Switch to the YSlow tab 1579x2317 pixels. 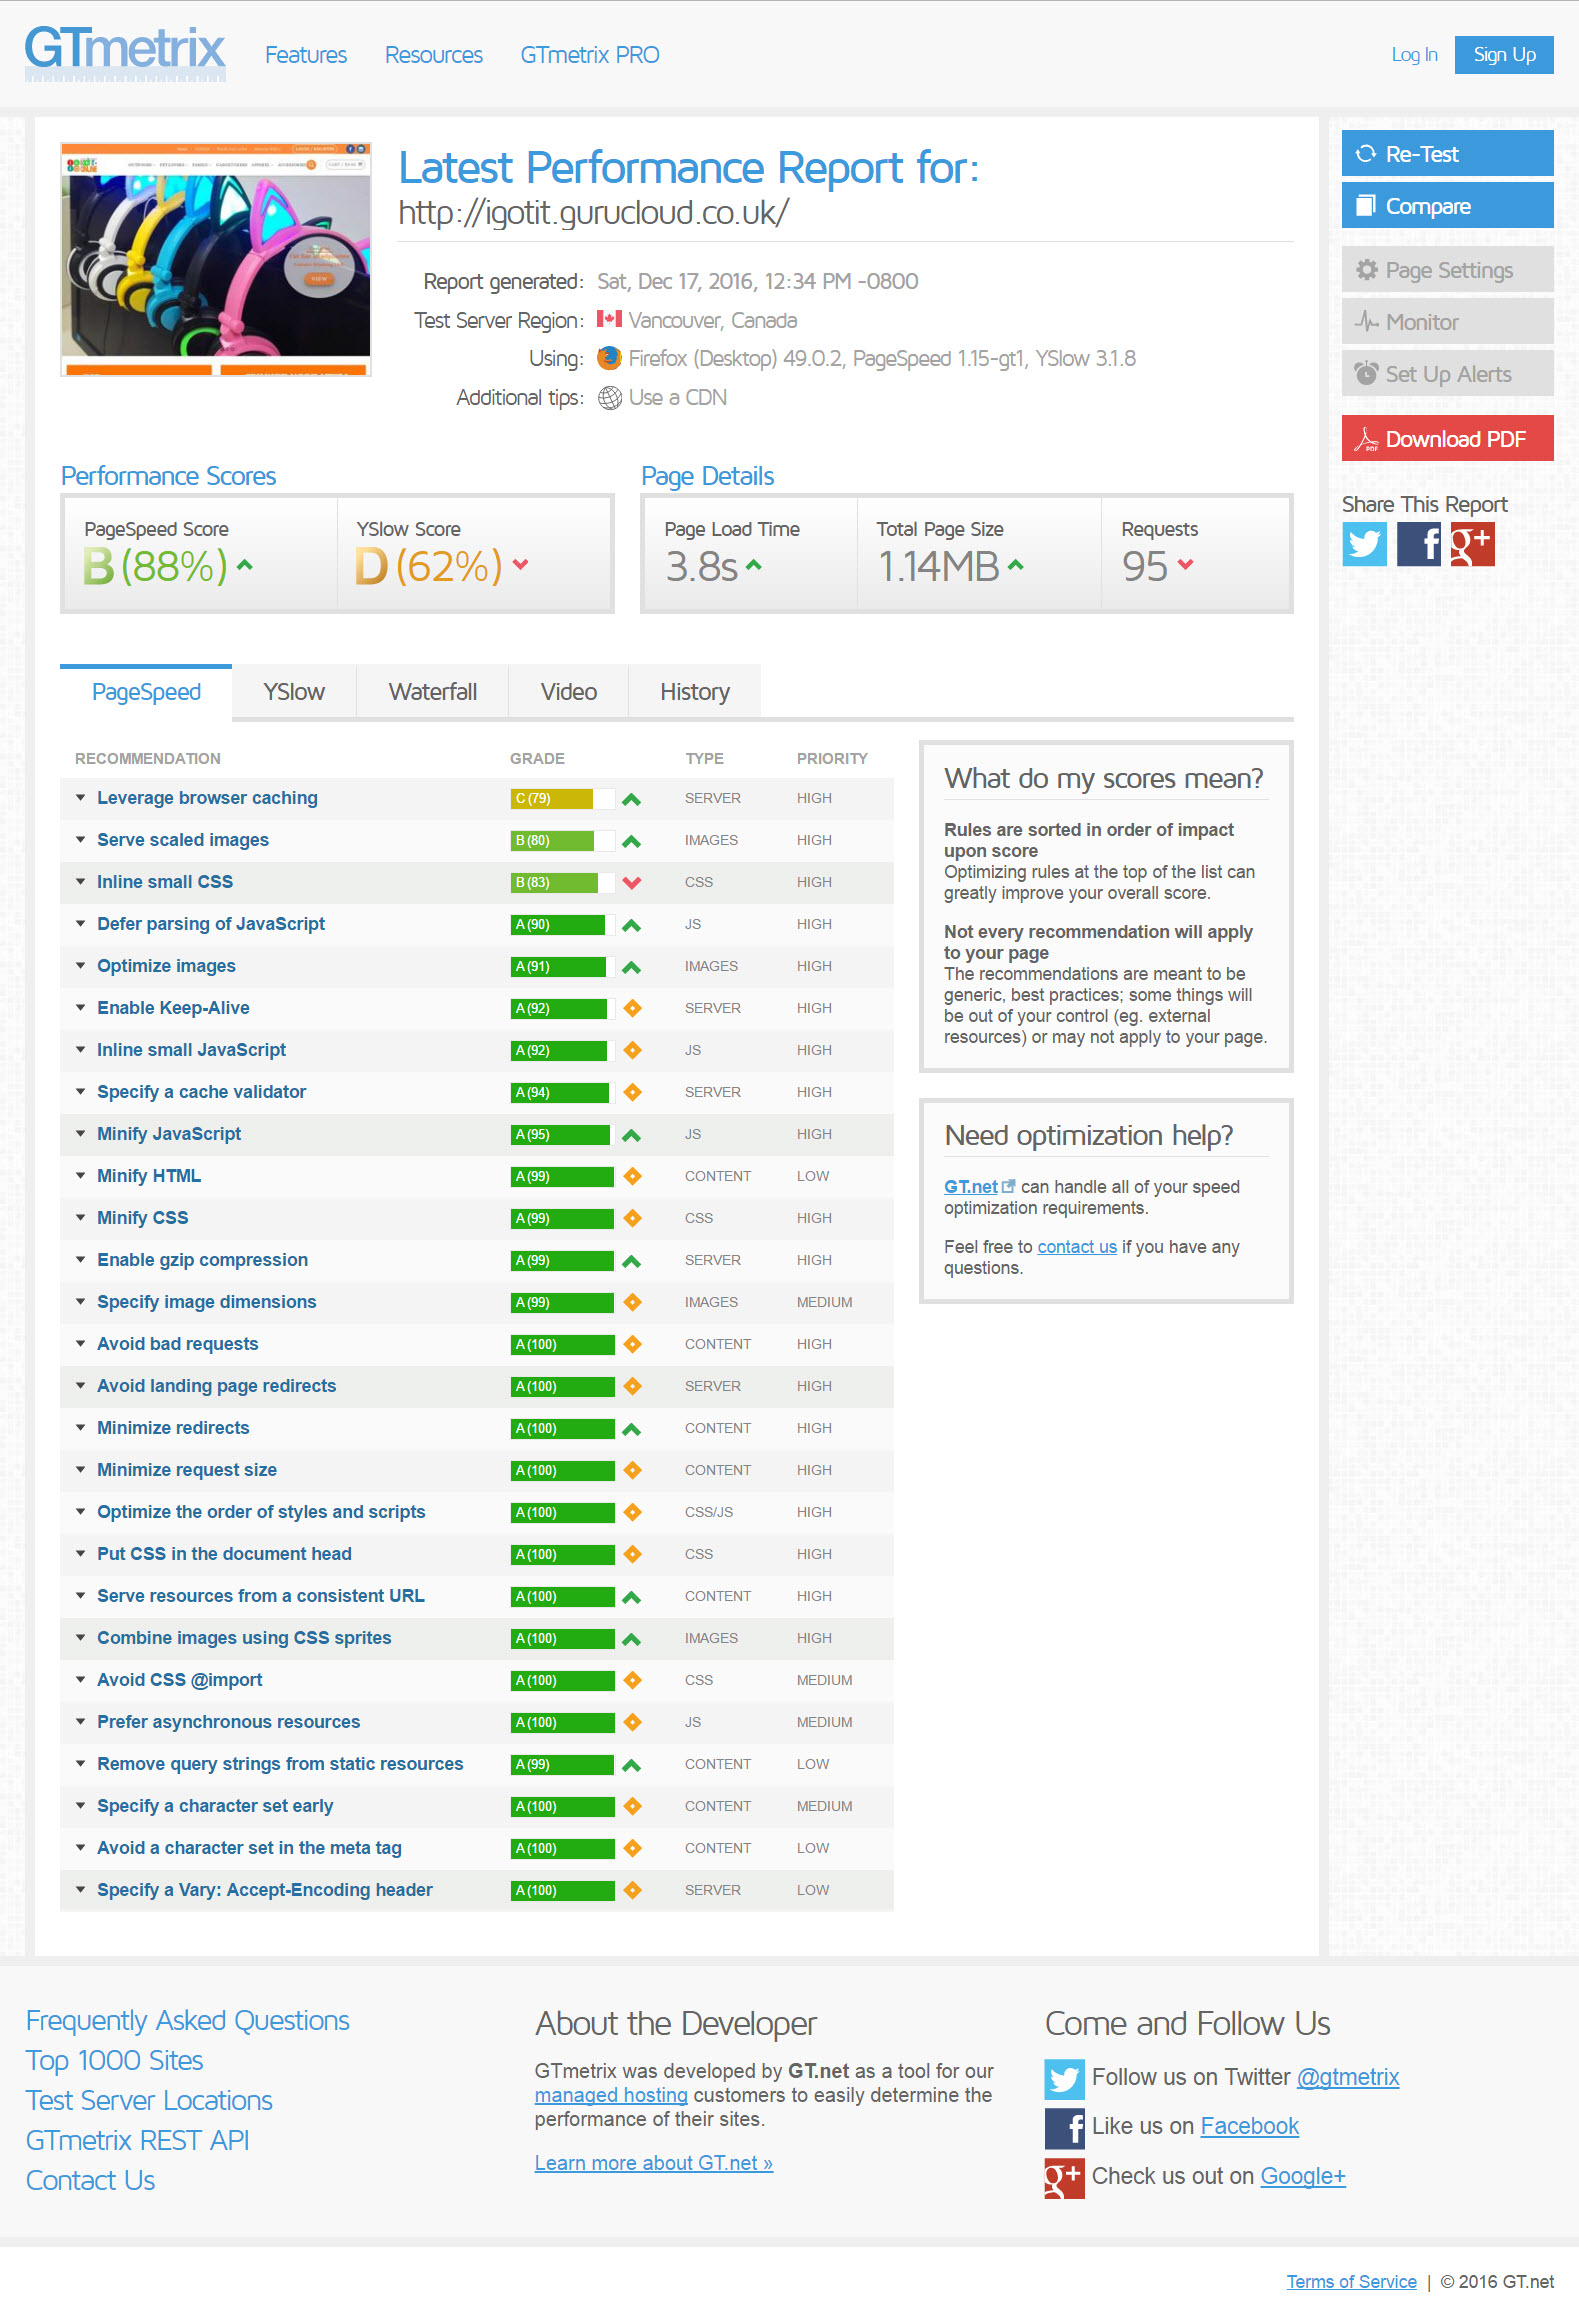coord(294,692)
